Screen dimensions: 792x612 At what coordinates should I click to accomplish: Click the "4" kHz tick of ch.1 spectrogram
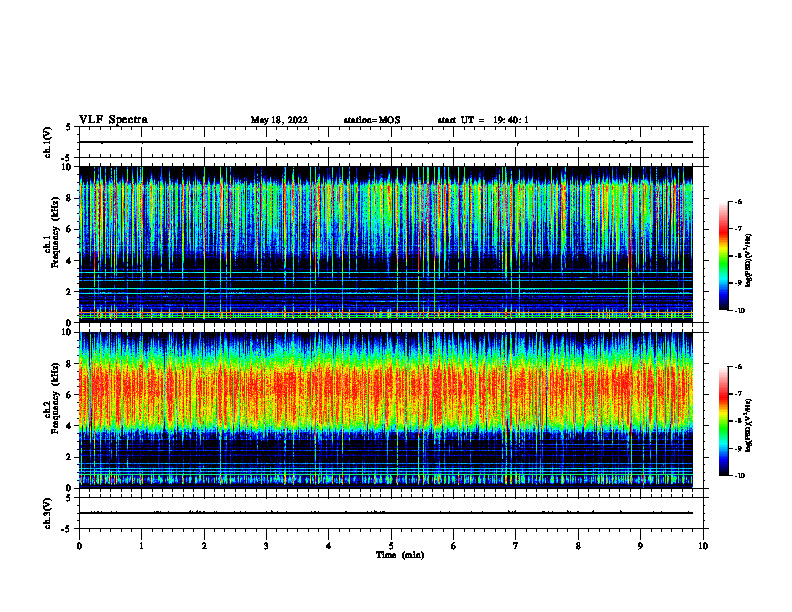[69, 261]
